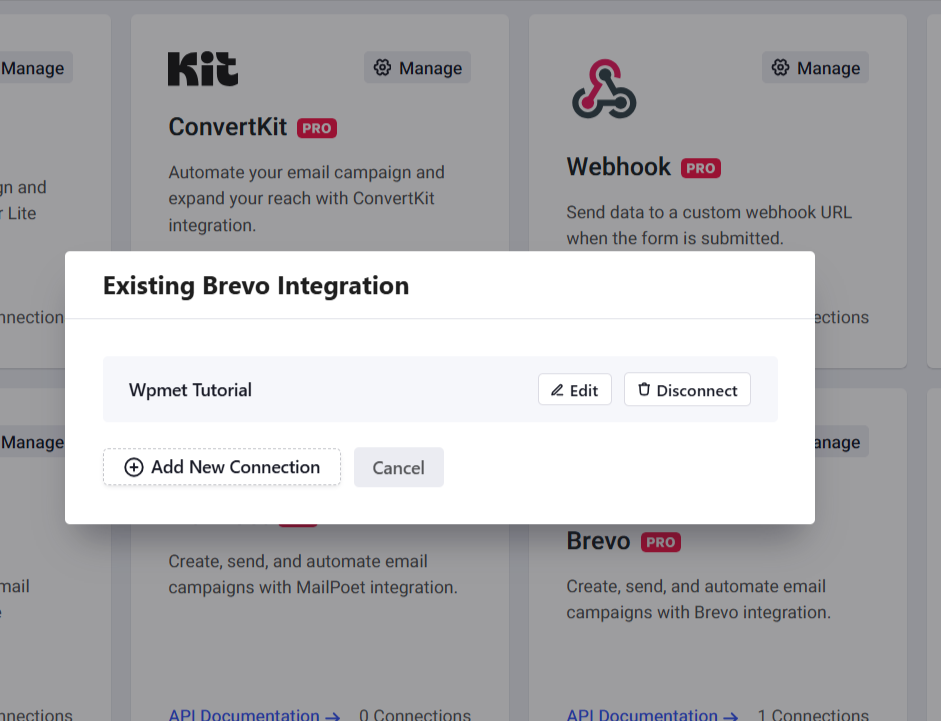Image resolution: width=941 pixels, height=721 pixels.
Task: Select the Webhook integration logo icon
Action: coord(601,87)
